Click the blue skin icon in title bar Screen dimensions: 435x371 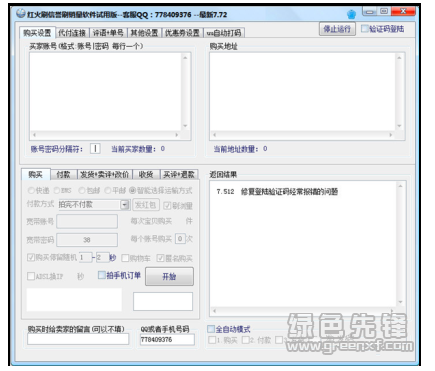[351, 14]
